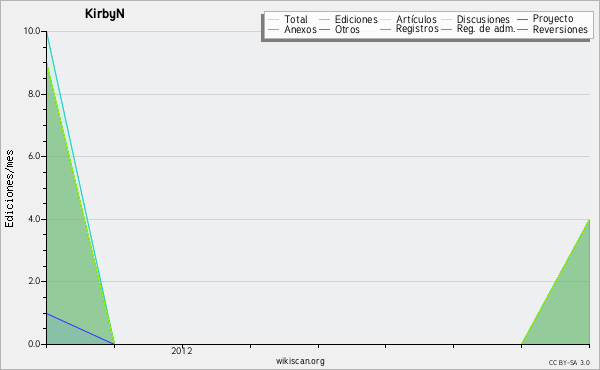Image resolution: width=600 pixels, height=370 pixels.
Task: Click the 6.0 y-axis label
Action: coord(34,156)
